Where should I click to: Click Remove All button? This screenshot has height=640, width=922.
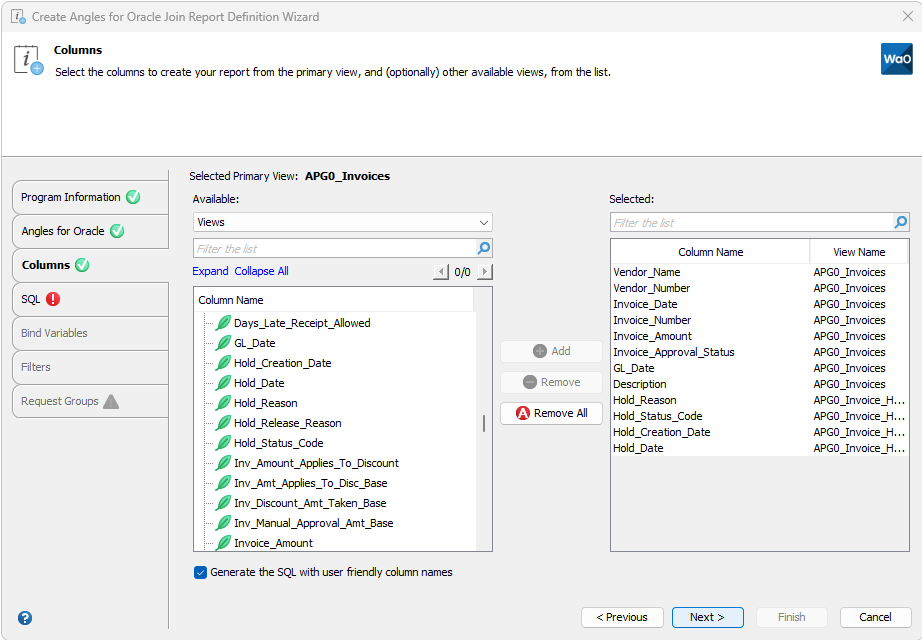click(551, 413)
